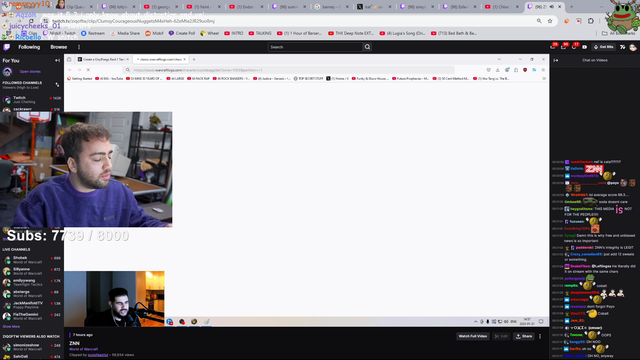Open the Chrome extensions puzzle icon
The image size is (640, 360).
[x=591, y=21]
